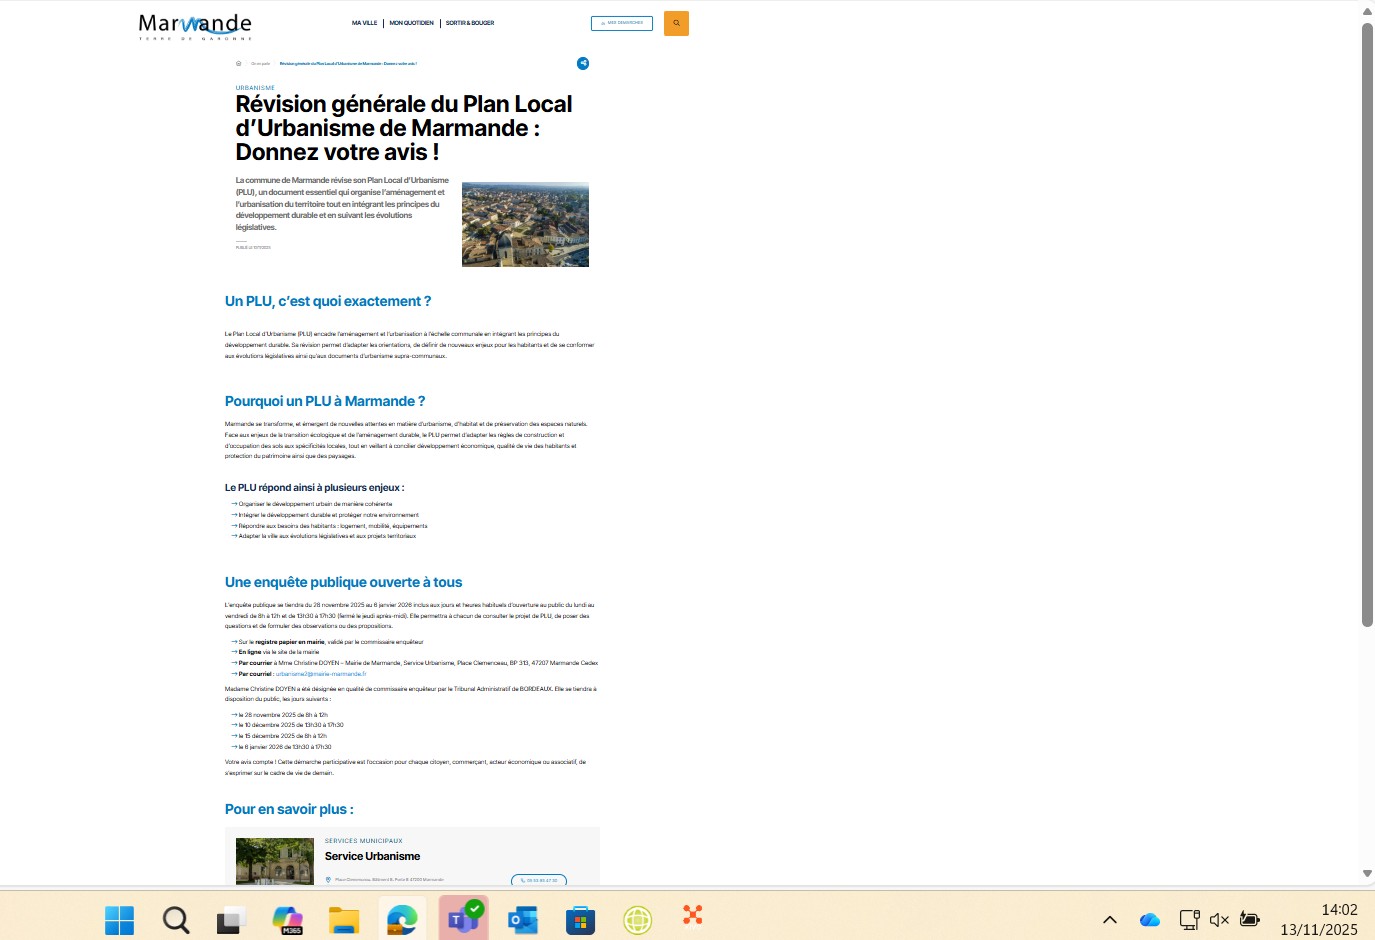This screenshot has height=940, width=1375.
Task: Open File Explorer from the taskbar
Action: coord(344,919)
